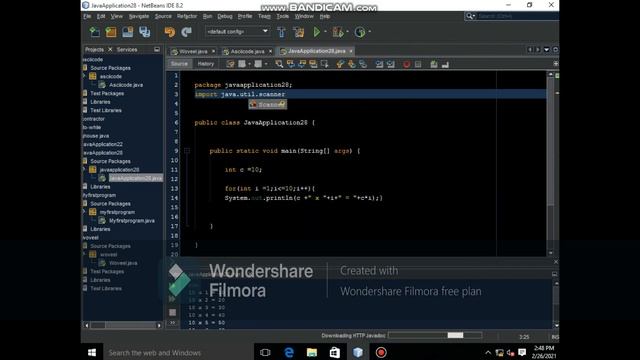Select Wovel.java in the Projects tree

pos(123,263)
